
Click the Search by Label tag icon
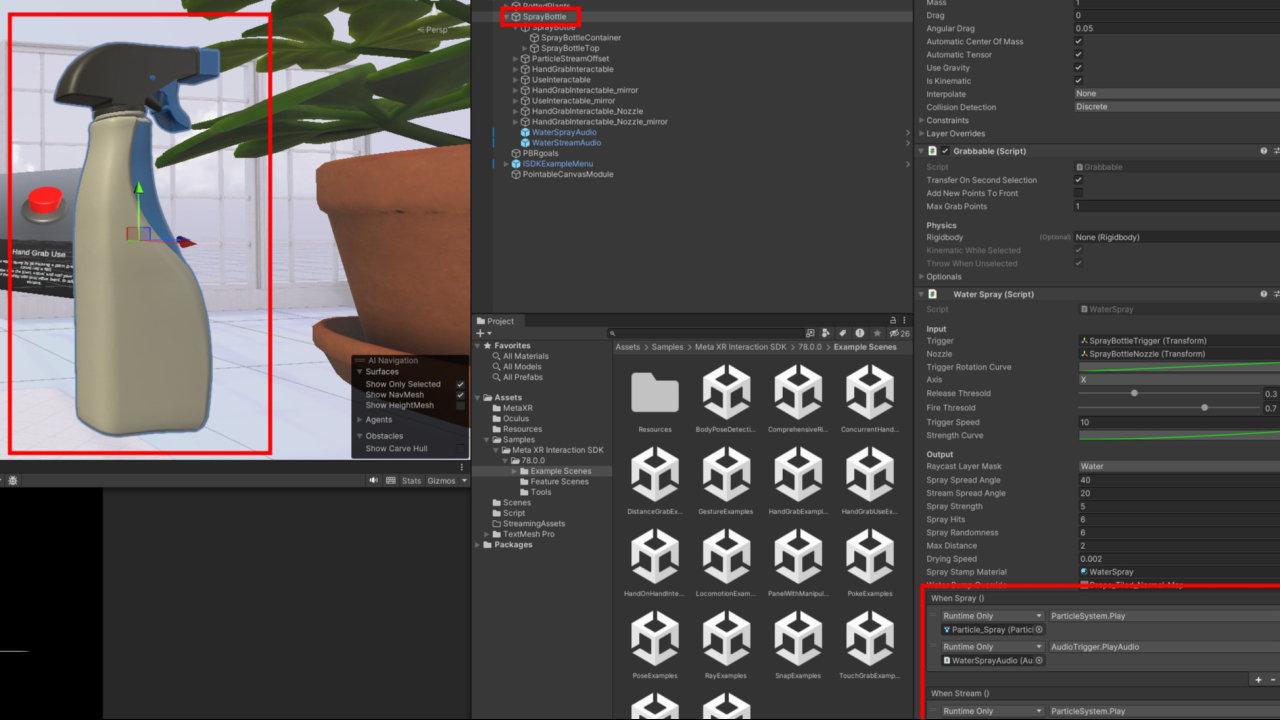pos(843,333)
